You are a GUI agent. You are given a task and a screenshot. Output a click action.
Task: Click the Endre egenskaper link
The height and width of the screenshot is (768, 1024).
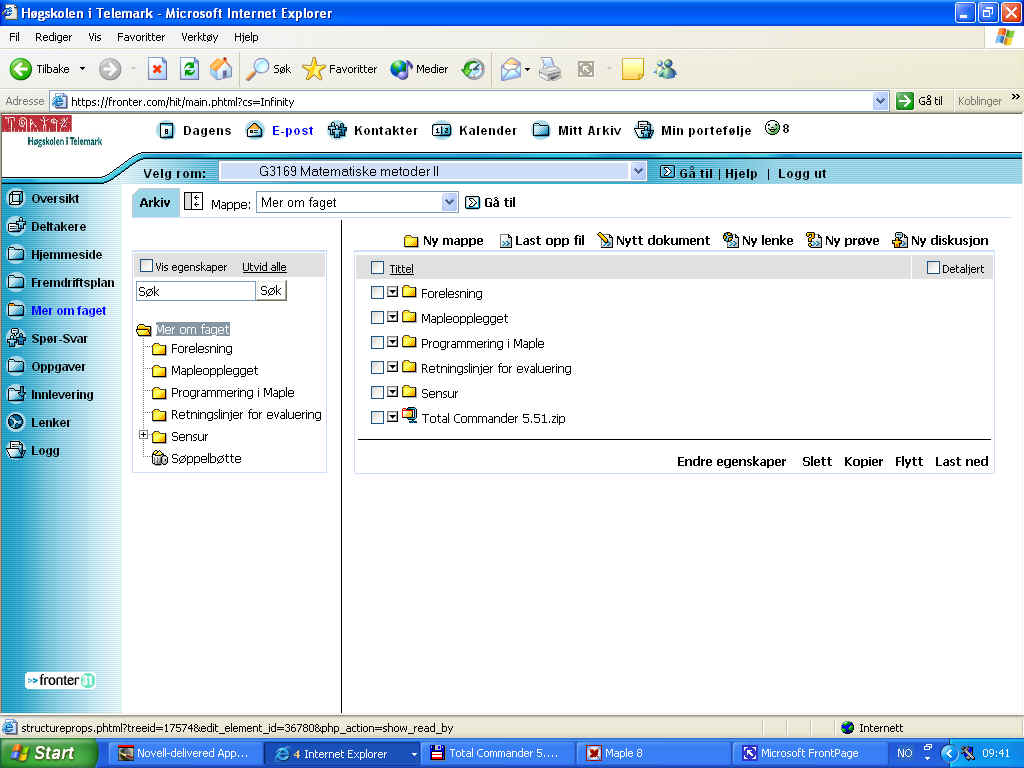tap(731, 462)
